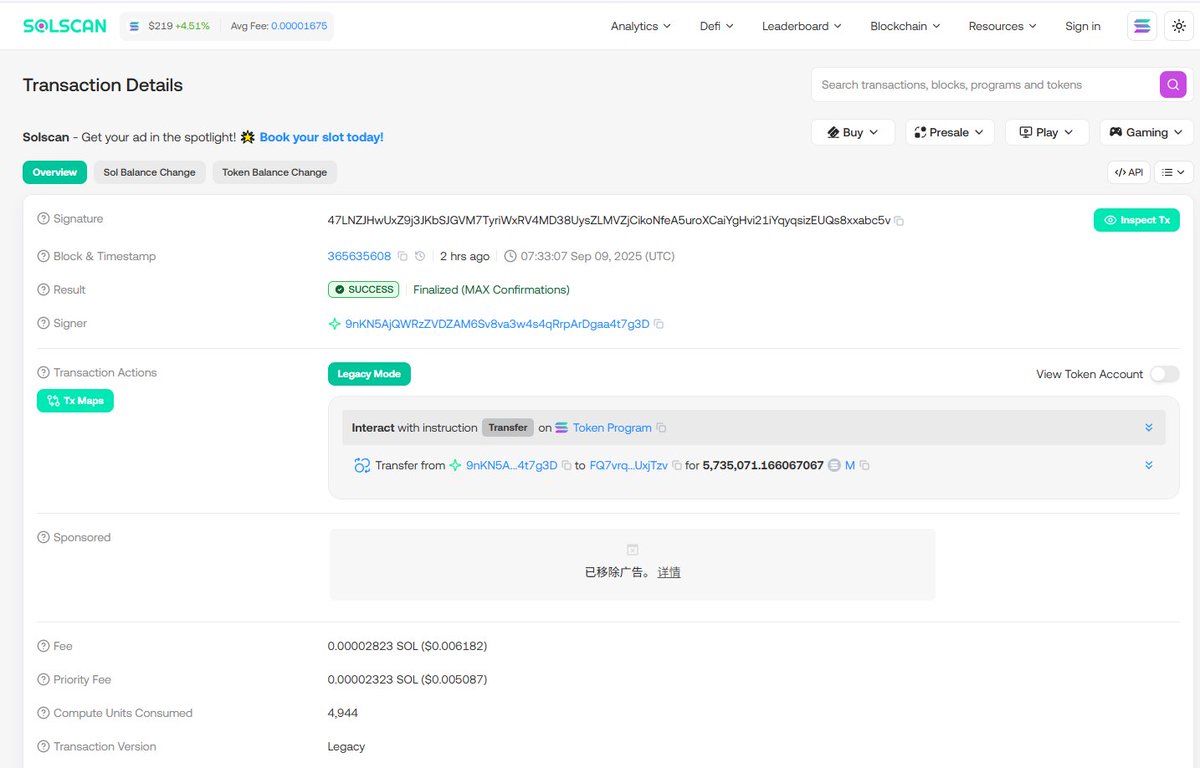
Task: Click the clock icon beside block number
Action: click(420, 257)
